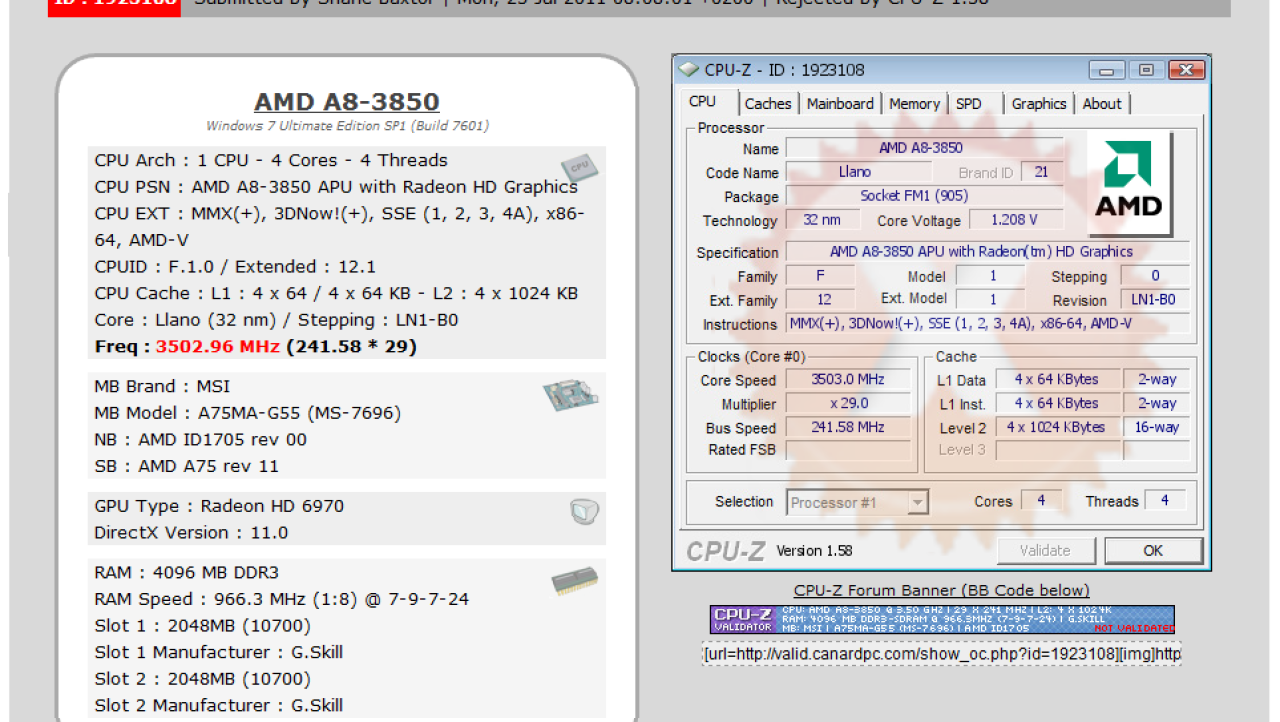Close the CPU-Z window
Viewport: 1280px width, 722px height.
(1186, 70)
